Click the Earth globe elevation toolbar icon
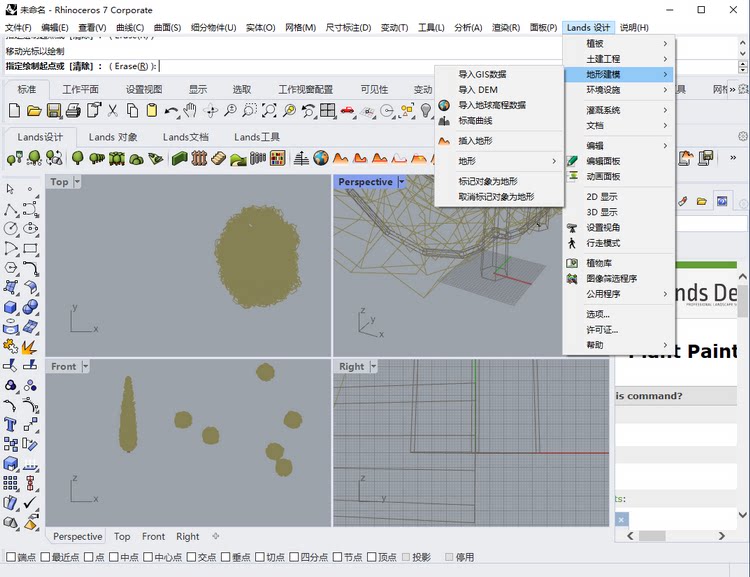Viewport: 750px width, 577px height. tap(321, 158)
